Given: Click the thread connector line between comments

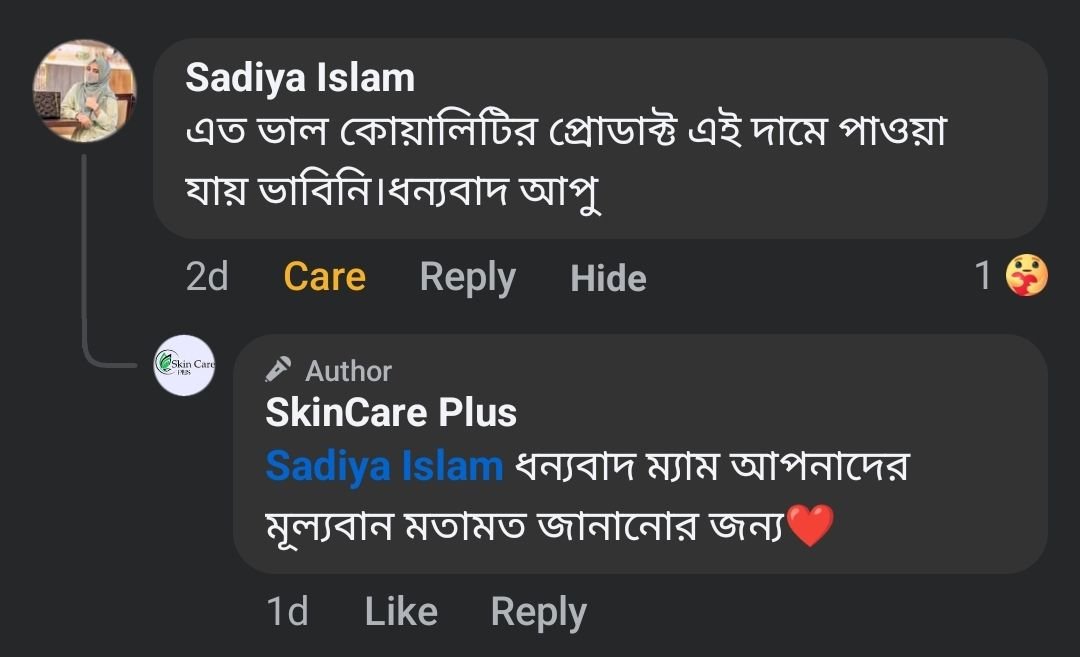Looking at the screenshot, I should (86, 260).
